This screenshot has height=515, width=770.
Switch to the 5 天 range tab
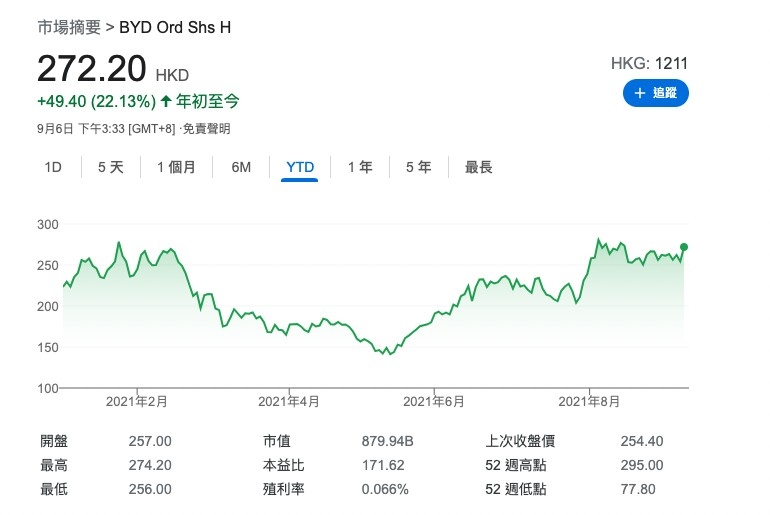click(111, 167)
